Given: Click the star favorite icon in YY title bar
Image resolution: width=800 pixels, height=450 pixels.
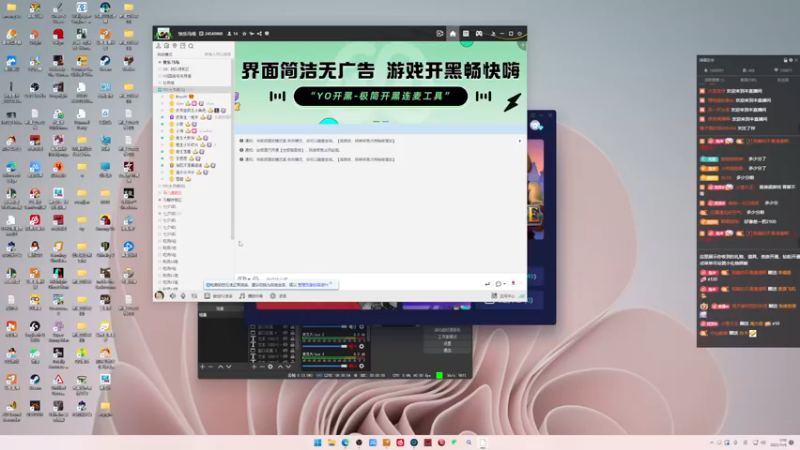Looking at the screenshot, I should pos(244,34).
